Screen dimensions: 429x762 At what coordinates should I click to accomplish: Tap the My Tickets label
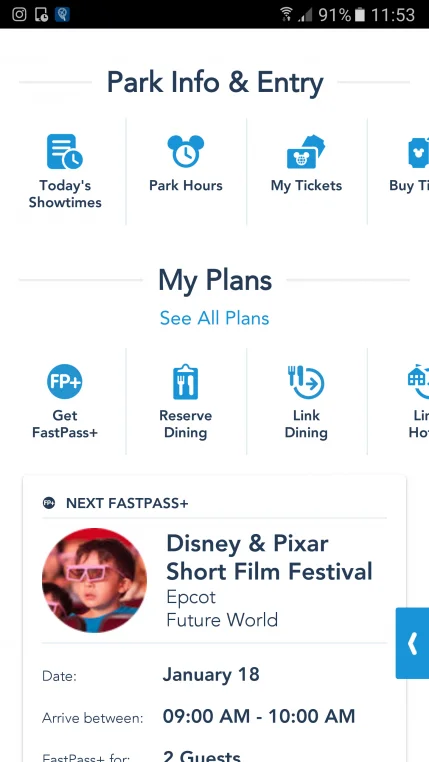(306, 186)
